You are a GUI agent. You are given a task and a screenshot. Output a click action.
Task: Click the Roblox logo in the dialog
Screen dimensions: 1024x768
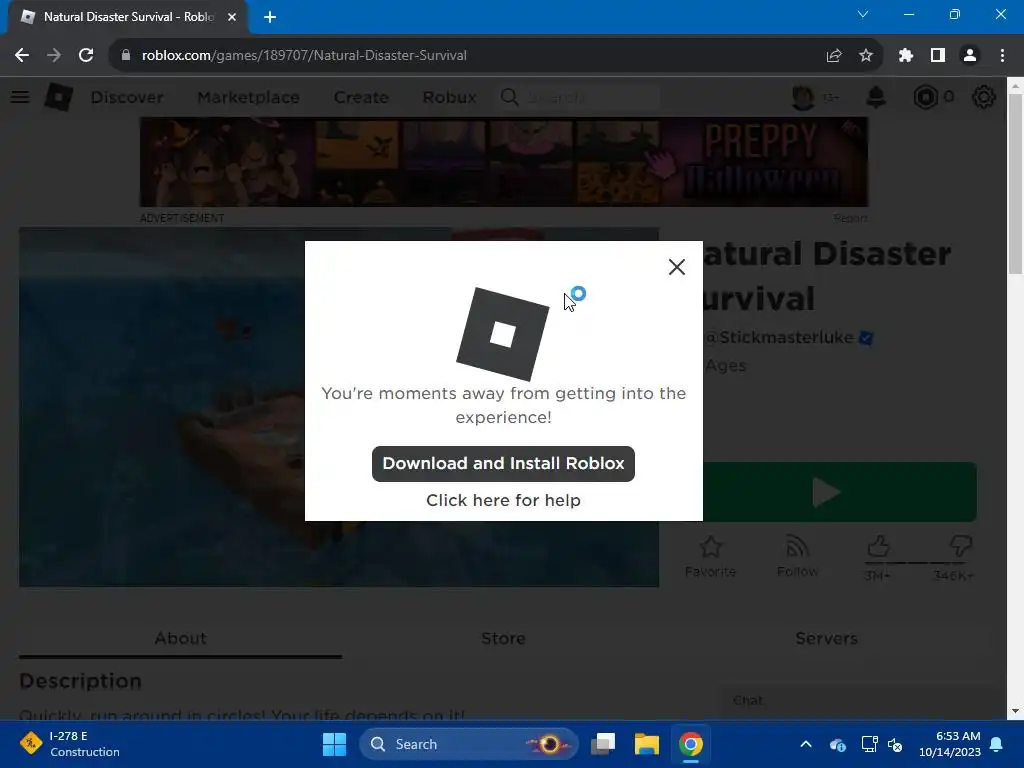502,334
